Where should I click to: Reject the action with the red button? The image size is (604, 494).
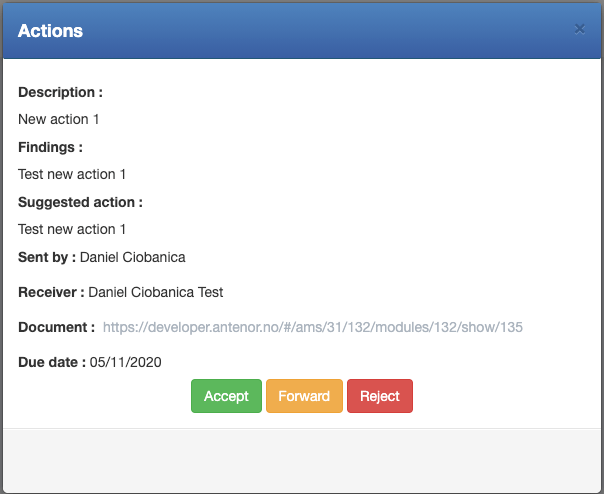tap(380, 396)
